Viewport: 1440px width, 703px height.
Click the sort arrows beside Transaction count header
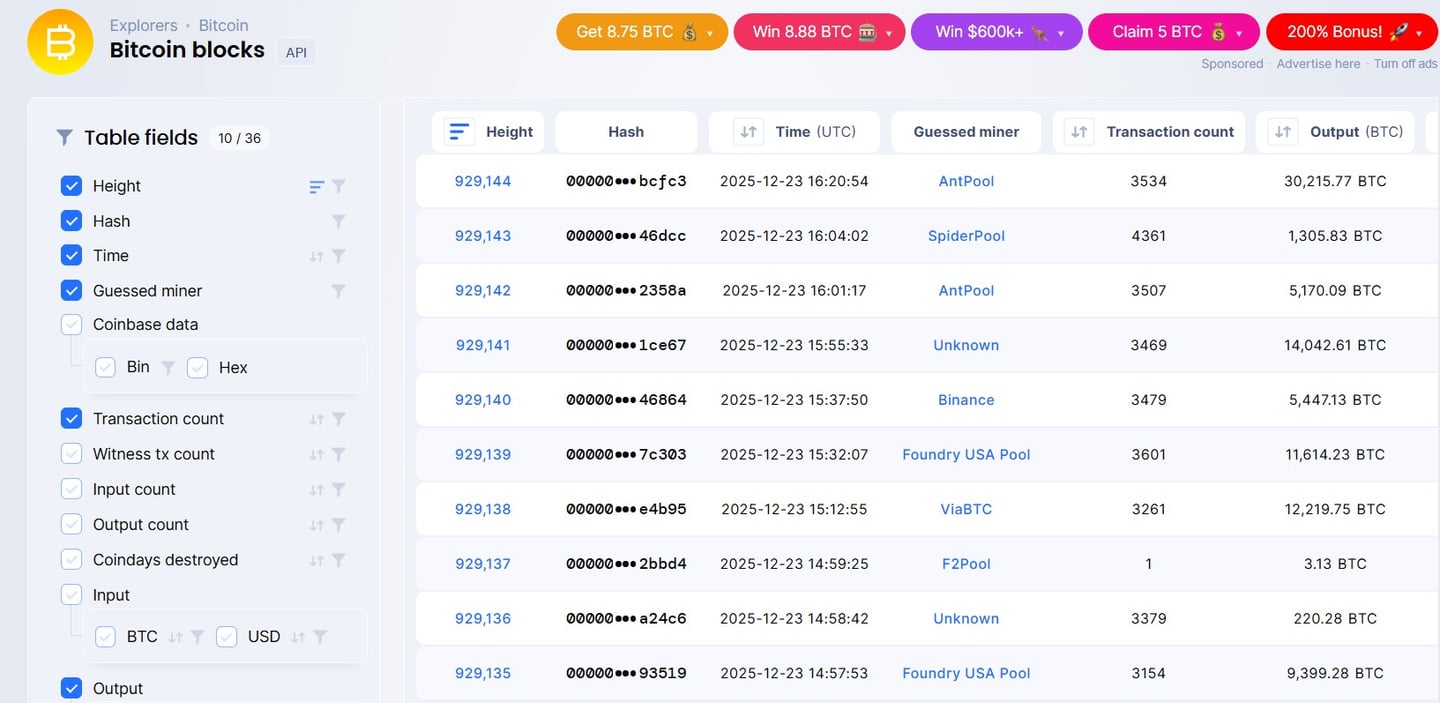coord(1077,131)
